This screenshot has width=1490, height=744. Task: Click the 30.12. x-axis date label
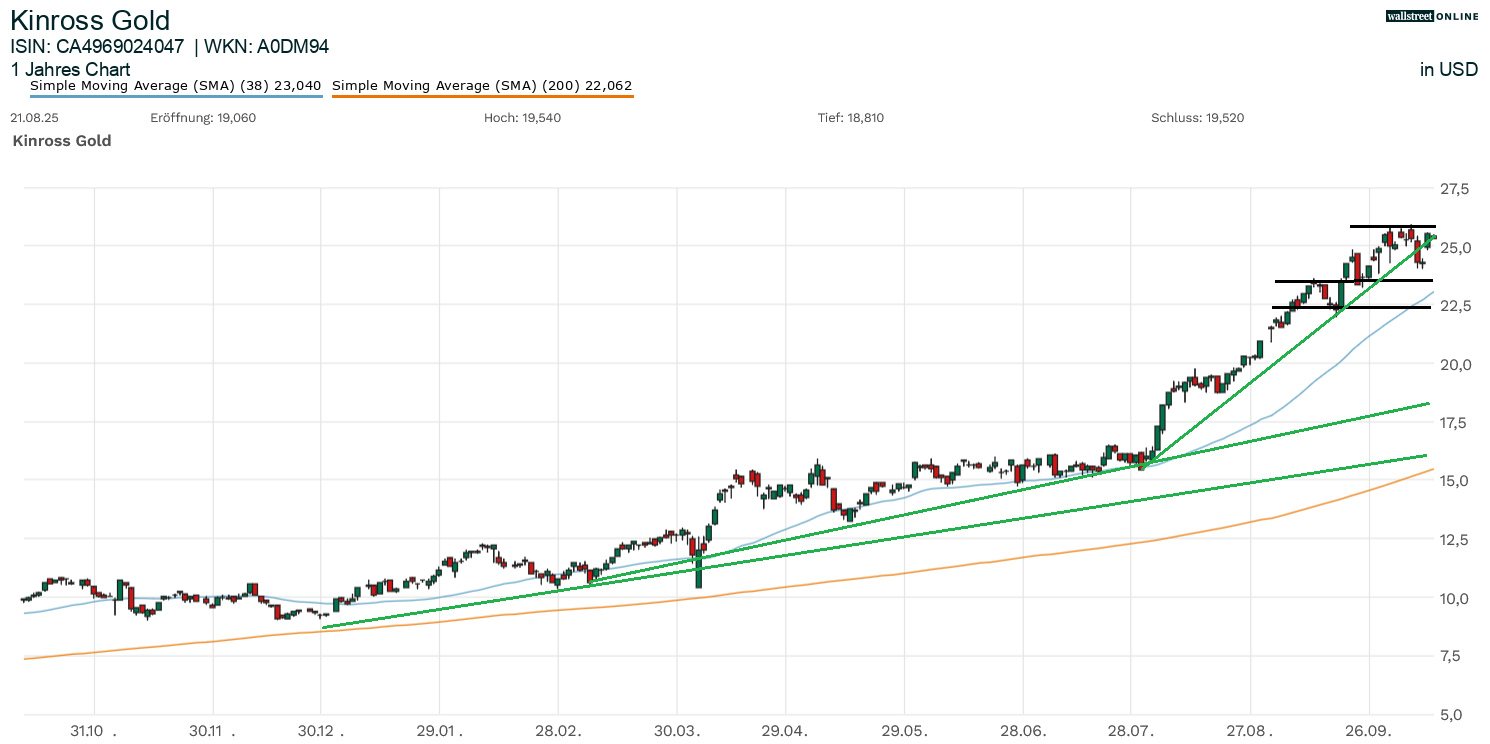(321, 731)
